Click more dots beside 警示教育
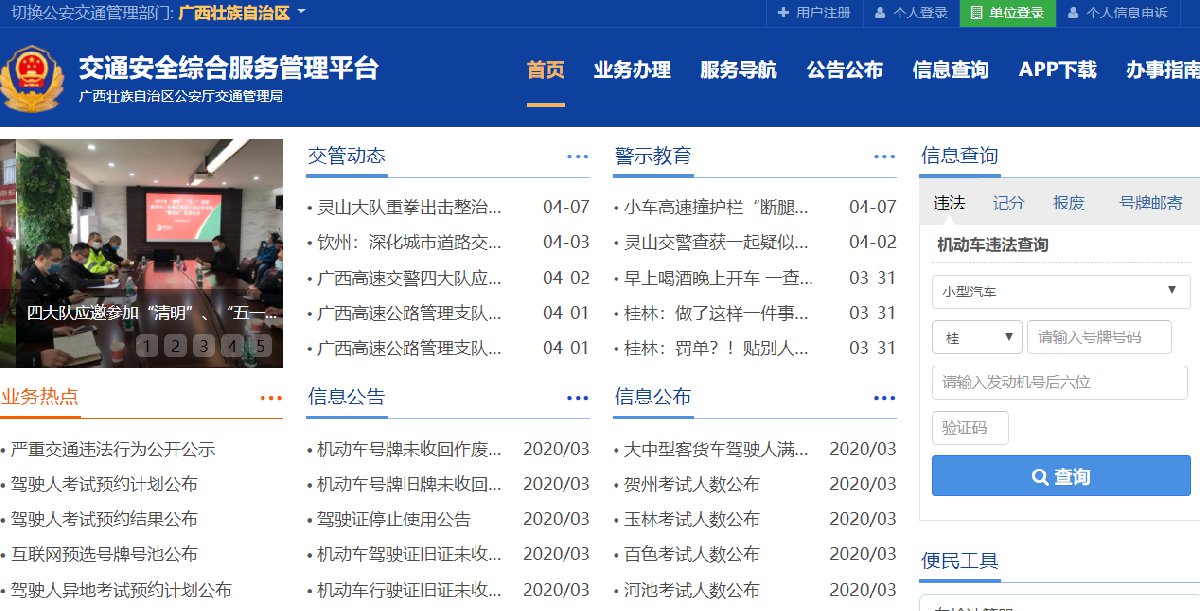 pyautogui.click(x=884, y=157)
